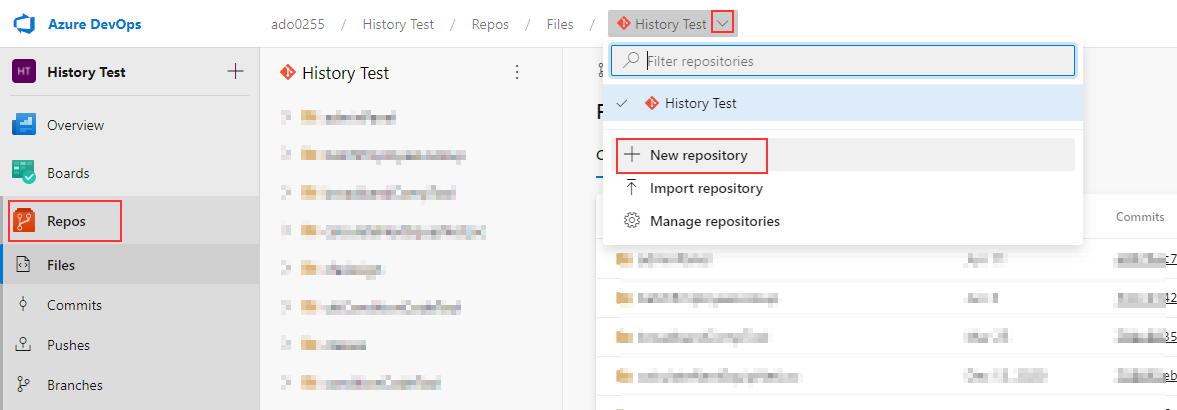Open the Pushes section
This screenshot has height=410, width=1177.
68,345
